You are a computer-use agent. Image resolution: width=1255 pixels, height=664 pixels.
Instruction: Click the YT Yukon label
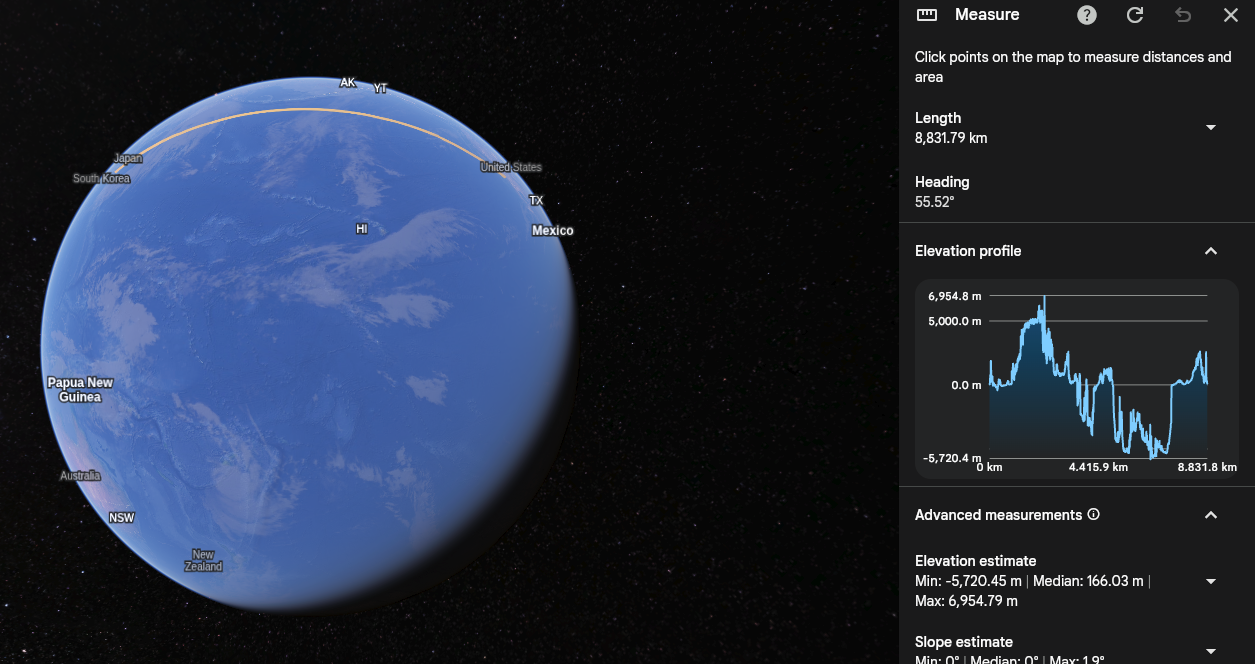pos(380,89)
